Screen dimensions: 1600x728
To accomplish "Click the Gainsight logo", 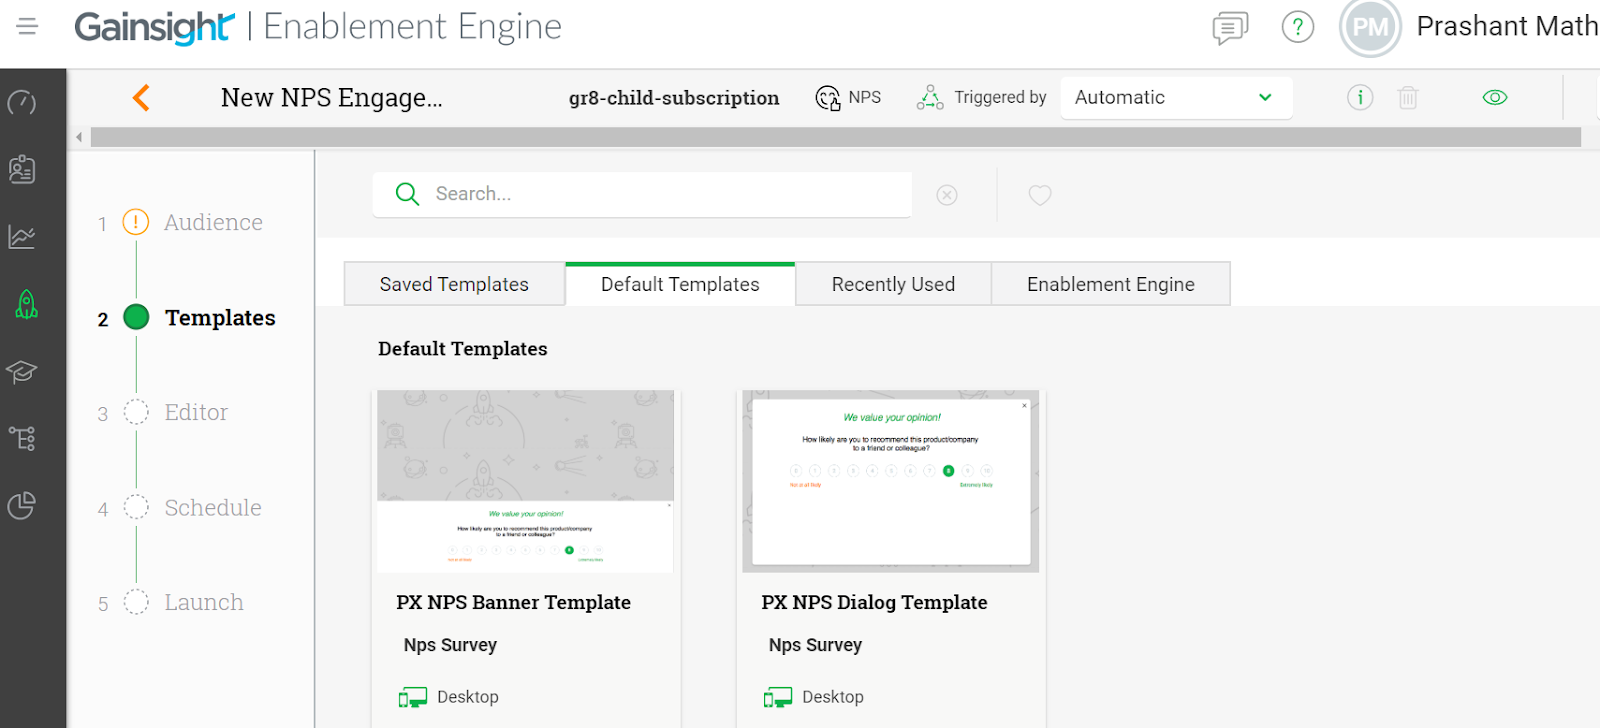I will point(154,27).
